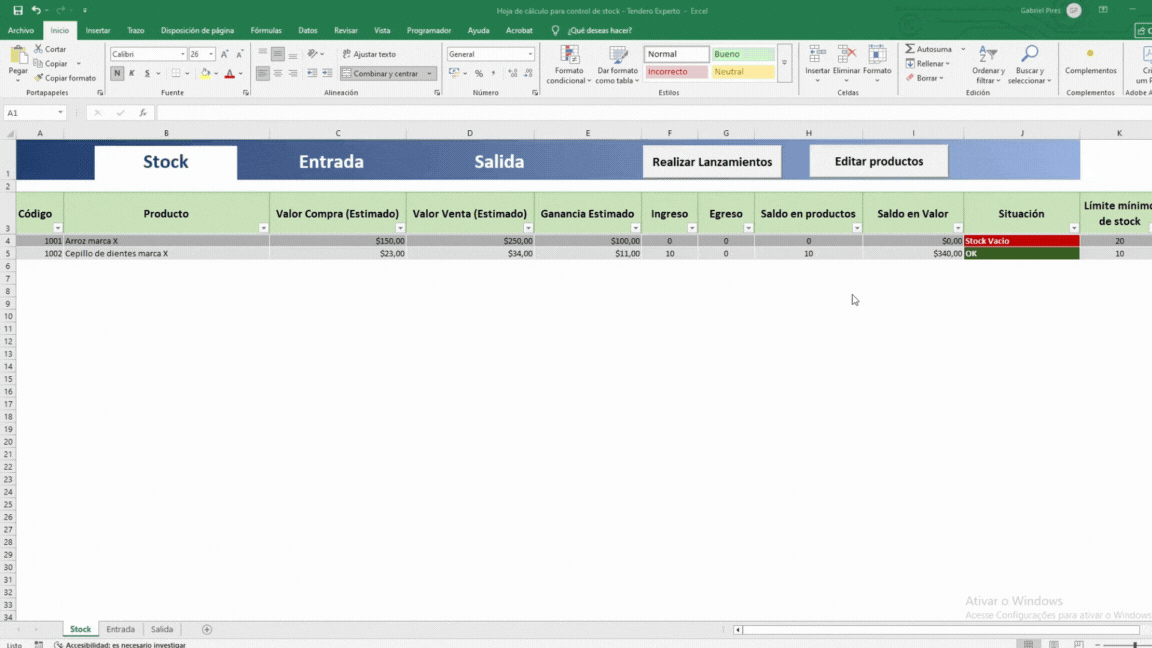
Task: Click the increase indent icon
Action: (x=327, y=73)
